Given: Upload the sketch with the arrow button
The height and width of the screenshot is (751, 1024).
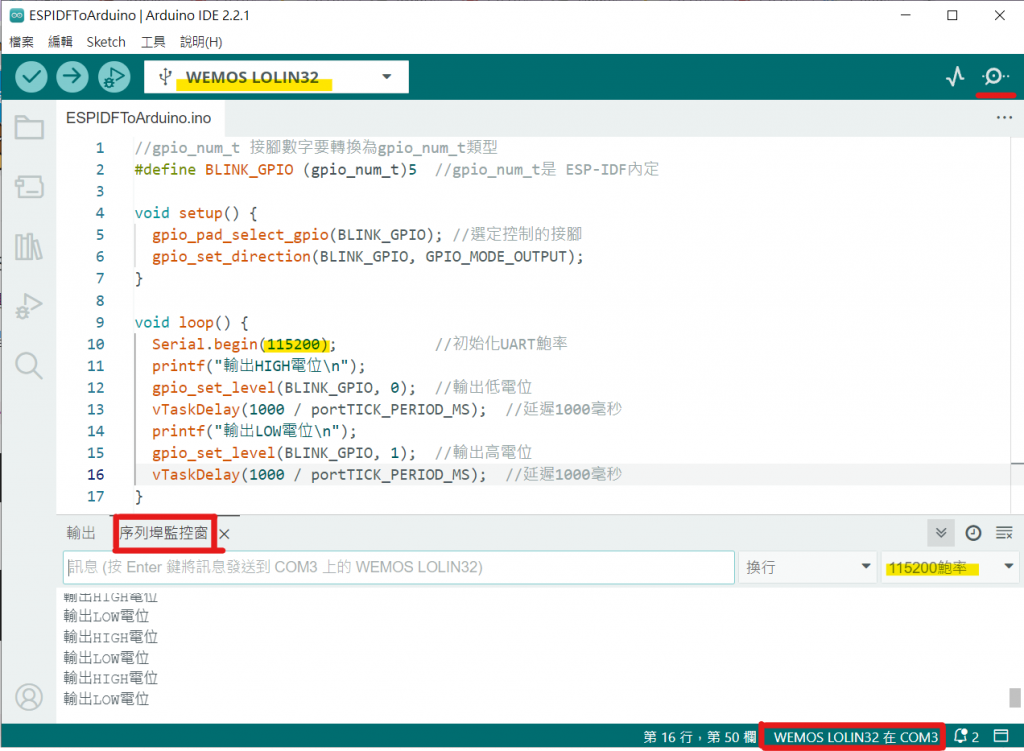Looking at the screenshot, I should pyautogui.click(x=72, y=77).
